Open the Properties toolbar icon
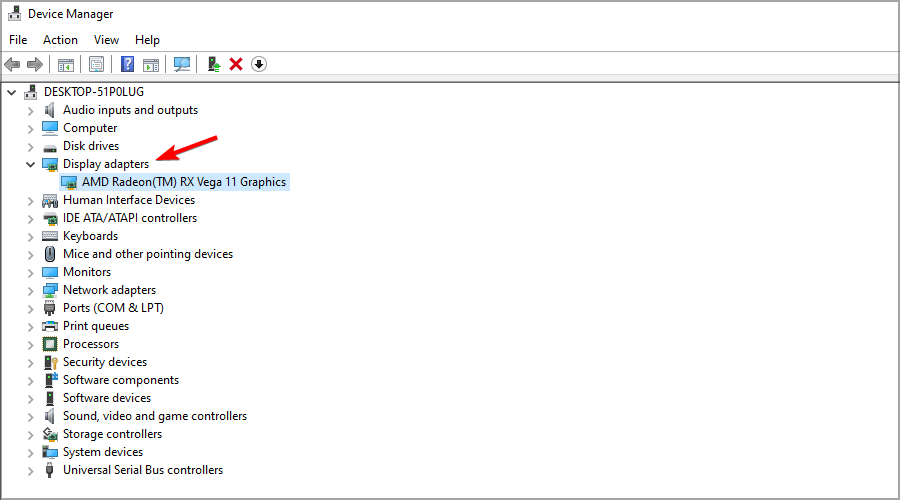 click(x=96, y=64)
